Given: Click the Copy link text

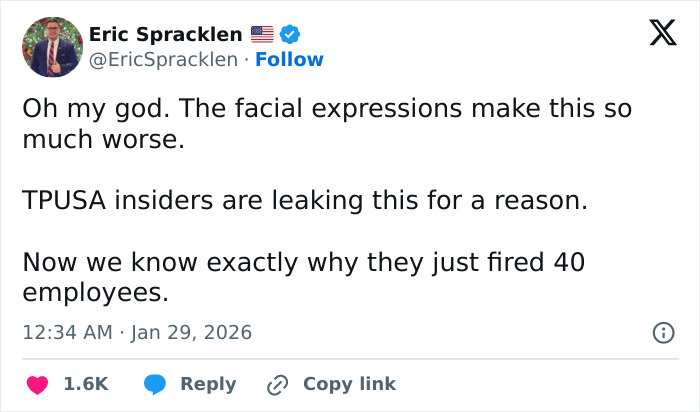Looking at the screenshot, I should click(349, 384).
